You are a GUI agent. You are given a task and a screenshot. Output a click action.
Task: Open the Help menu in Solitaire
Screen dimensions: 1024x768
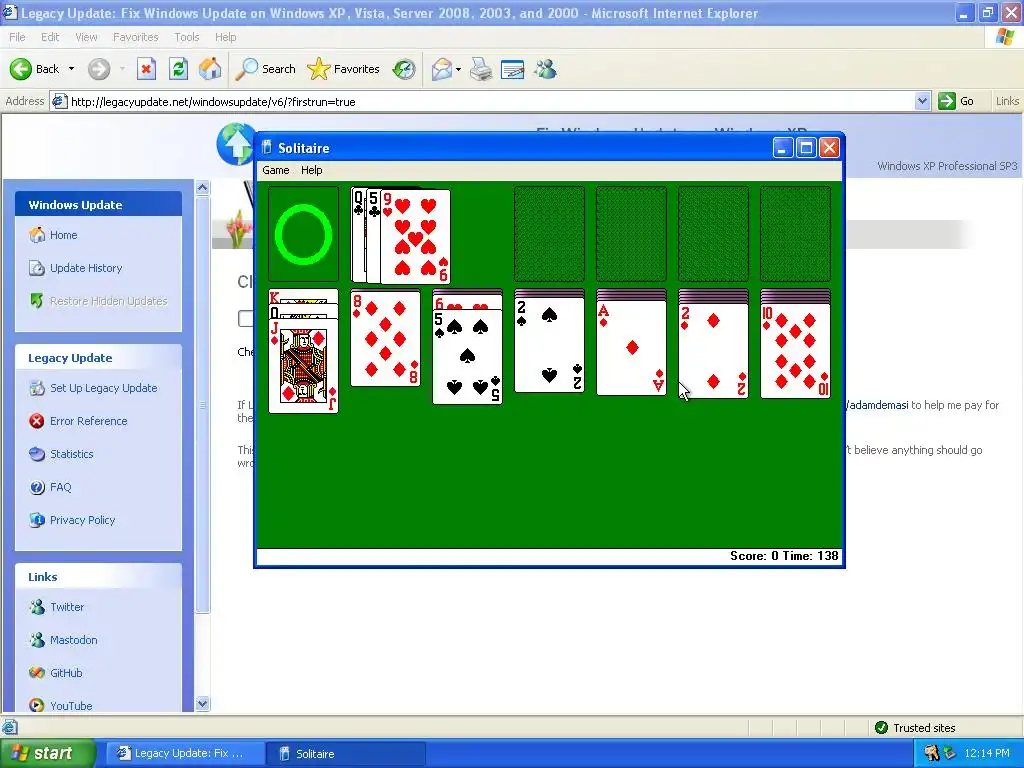pyautogui.click(x=312, y=170)
